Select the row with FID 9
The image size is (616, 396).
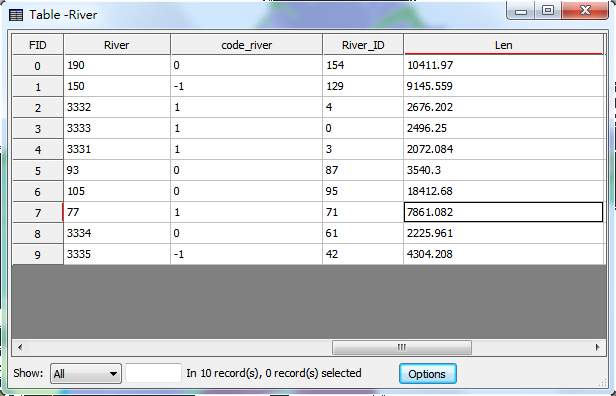(38, 255)
